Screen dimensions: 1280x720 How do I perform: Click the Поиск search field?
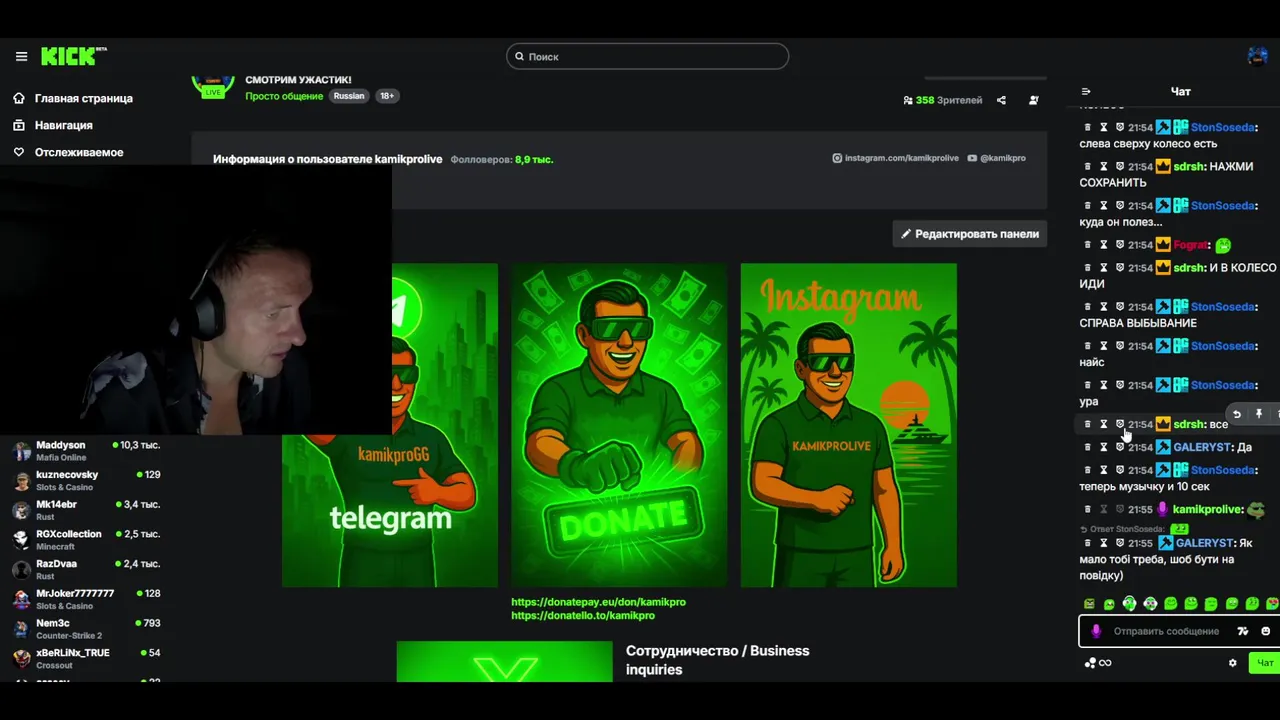click(x=647, y=57)
